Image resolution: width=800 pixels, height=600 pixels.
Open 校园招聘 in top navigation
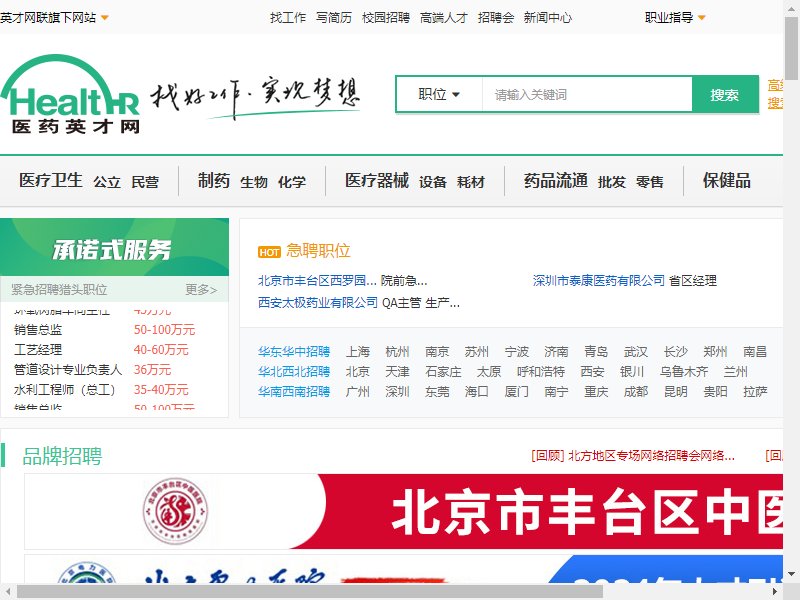tap(386, 18)
